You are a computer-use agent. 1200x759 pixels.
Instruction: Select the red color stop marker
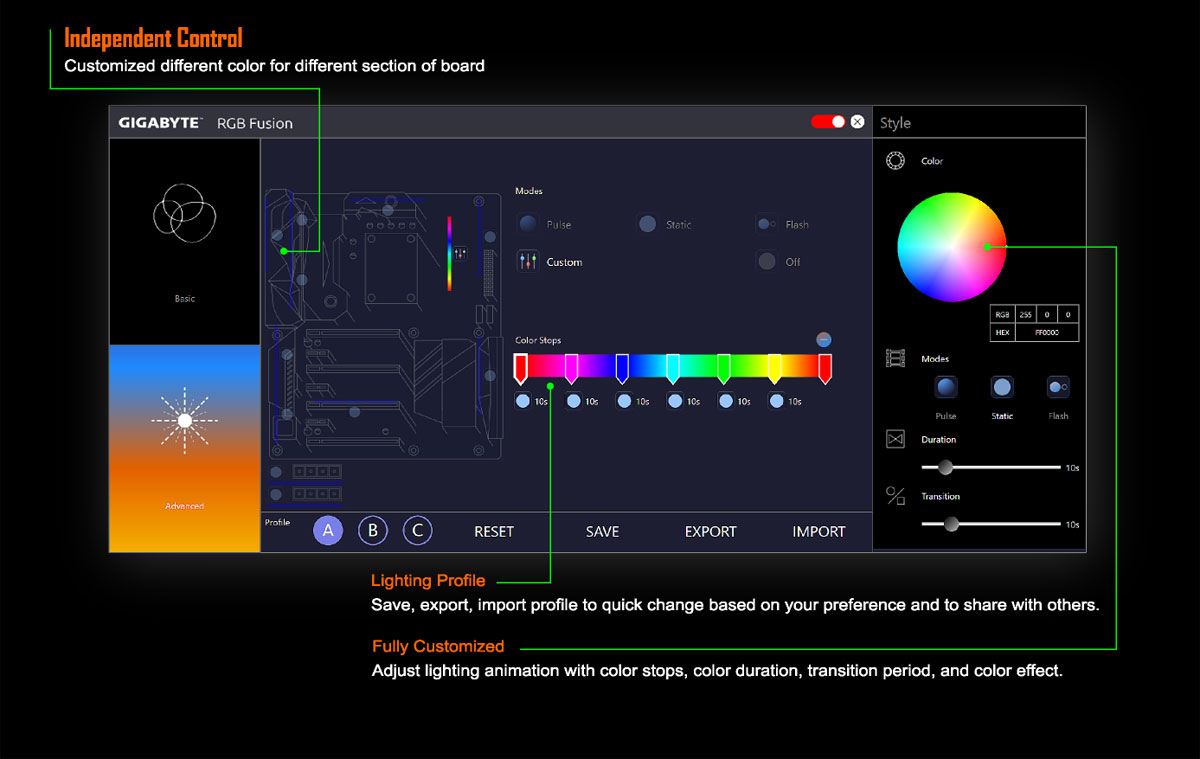521,366
